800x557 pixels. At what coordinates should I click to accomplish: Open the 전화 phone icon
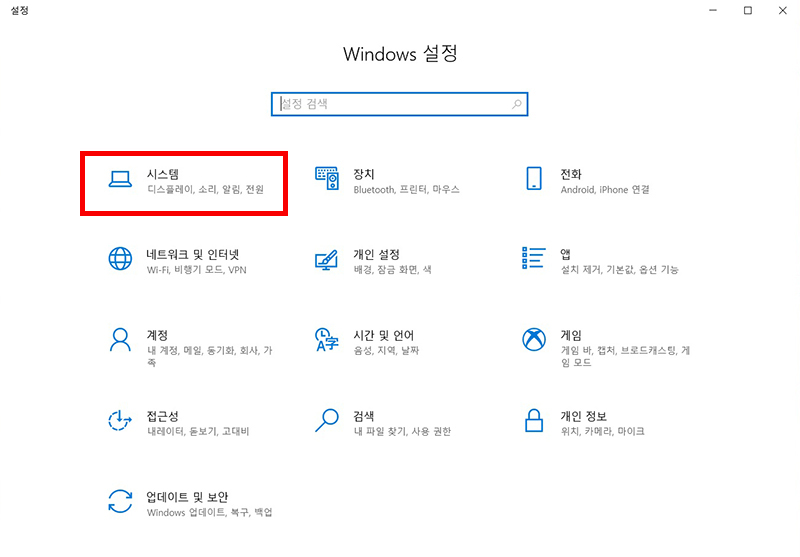(534, 179)
